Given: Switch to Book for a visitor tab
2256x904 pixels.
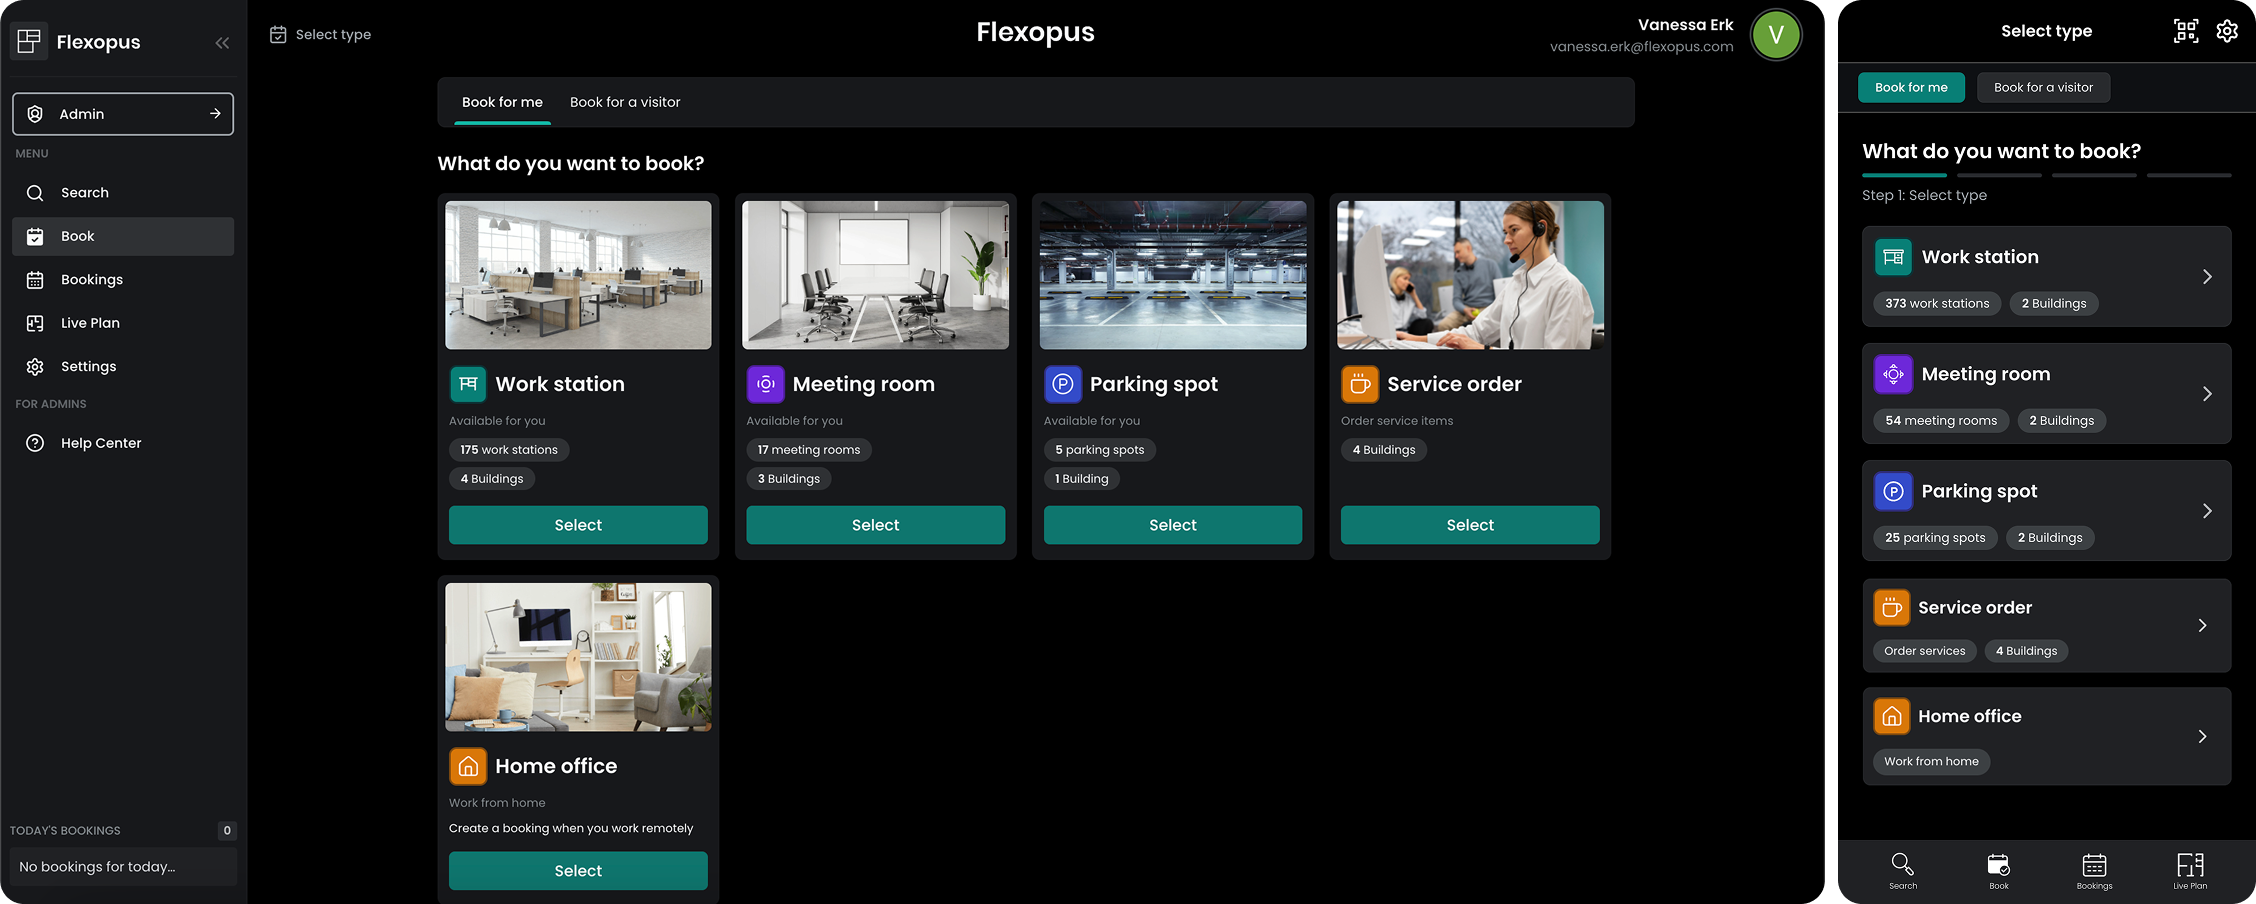Looking at the screenshot, I should click(x=625, y=102).
